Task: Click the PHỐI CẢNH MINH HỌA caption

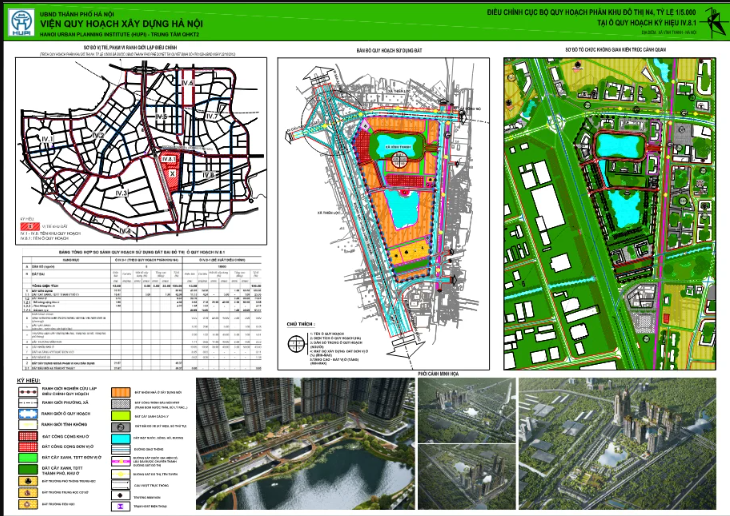Action: [438, 374]
